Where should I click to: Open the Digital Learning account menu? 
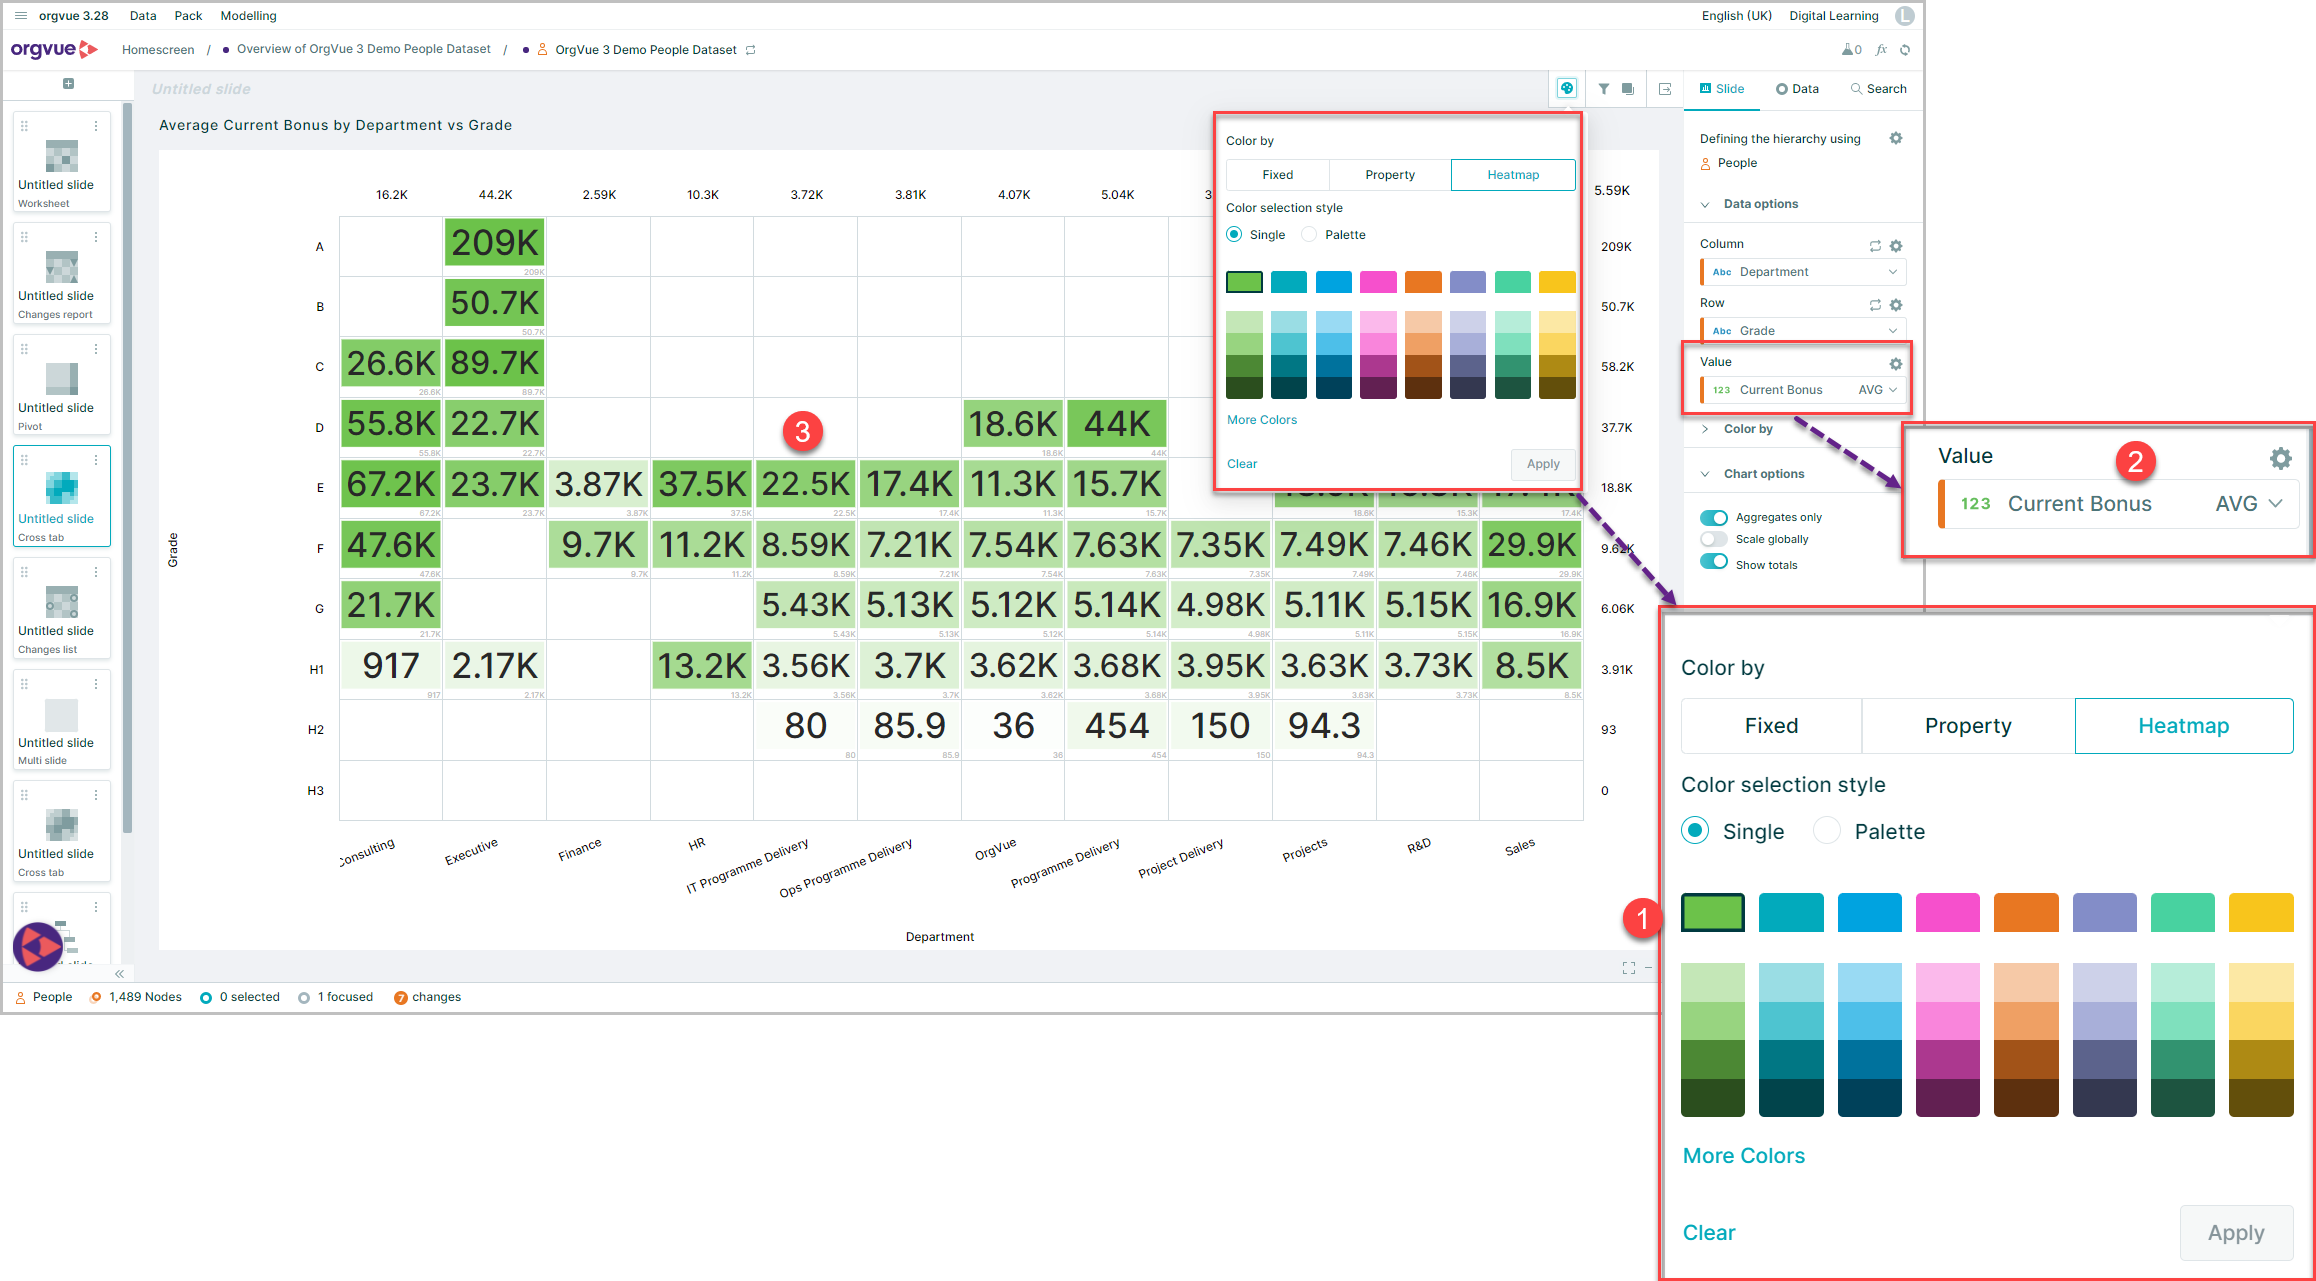(1834, 16)
